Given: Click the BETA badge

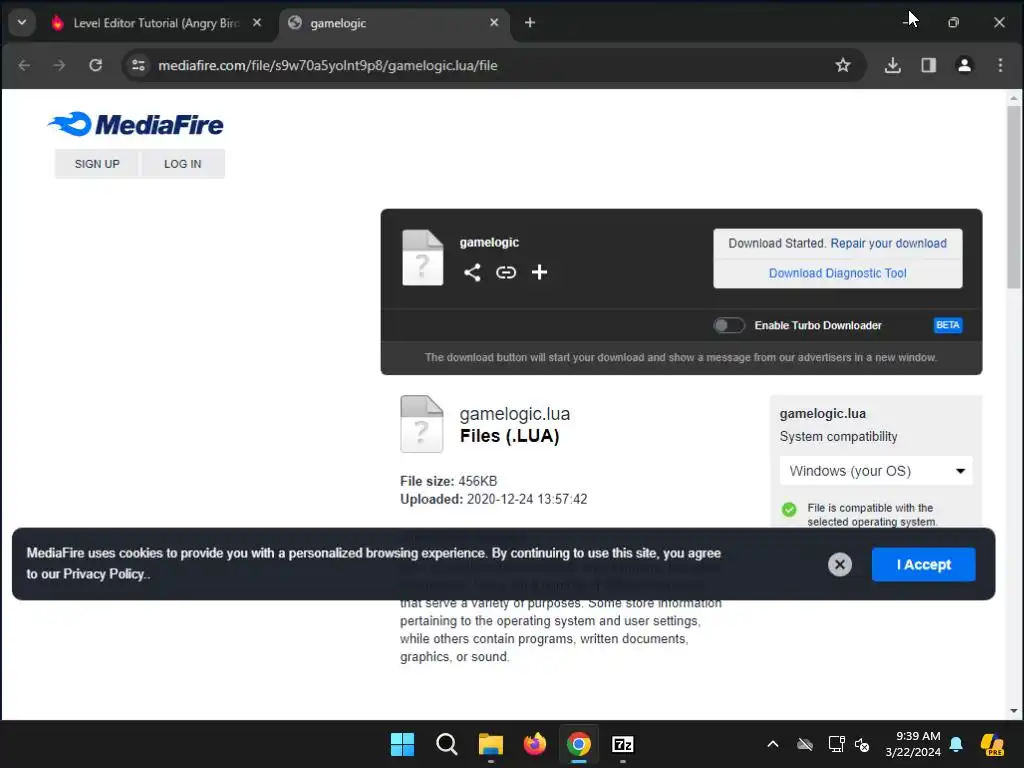Looking at the screenshot, I should [948, 325].
